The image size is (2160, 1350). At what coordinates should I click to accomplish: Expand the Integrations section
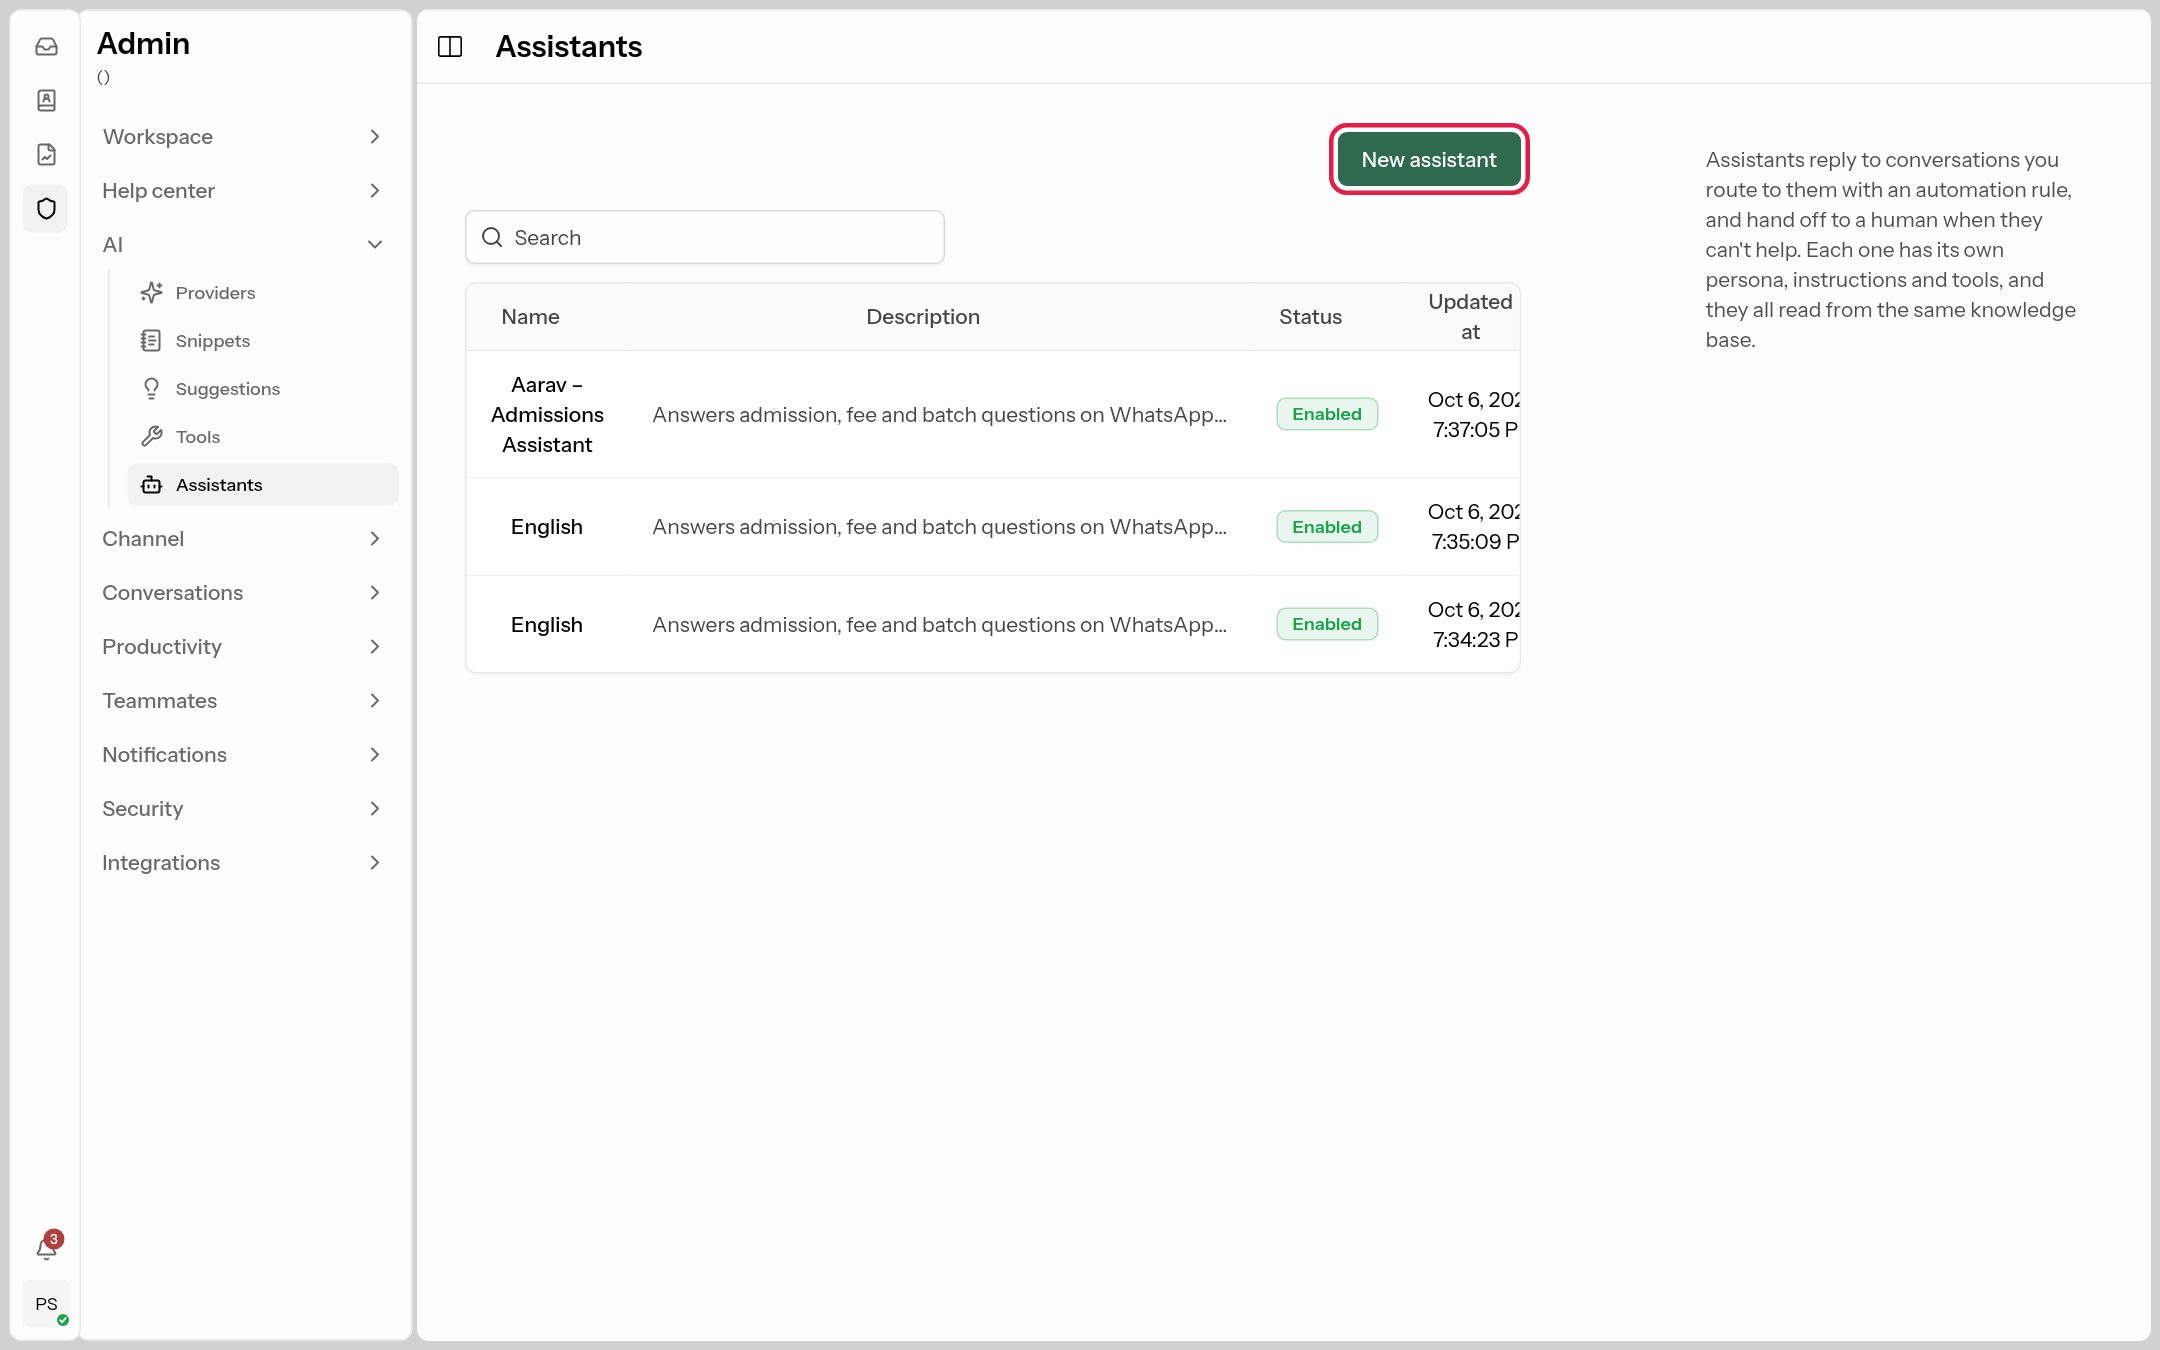(242, 862)
